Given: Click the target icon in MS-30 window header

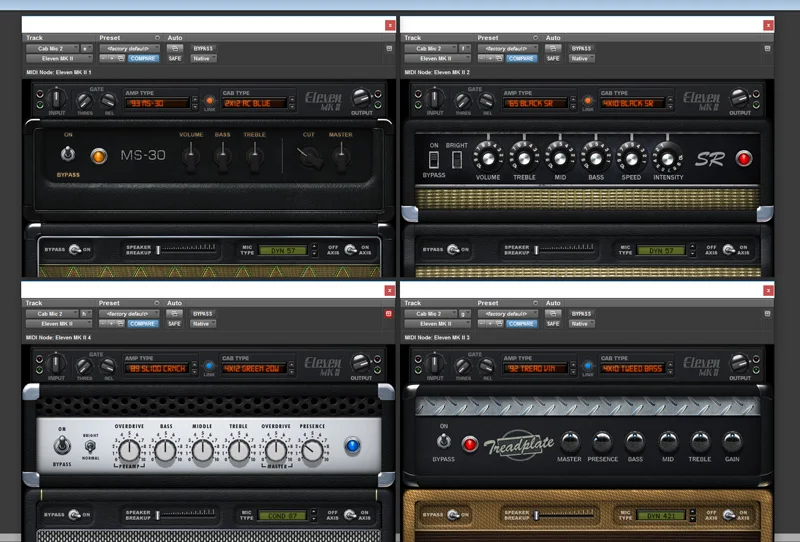Looking at the screenshot, I should click(389, 48).
